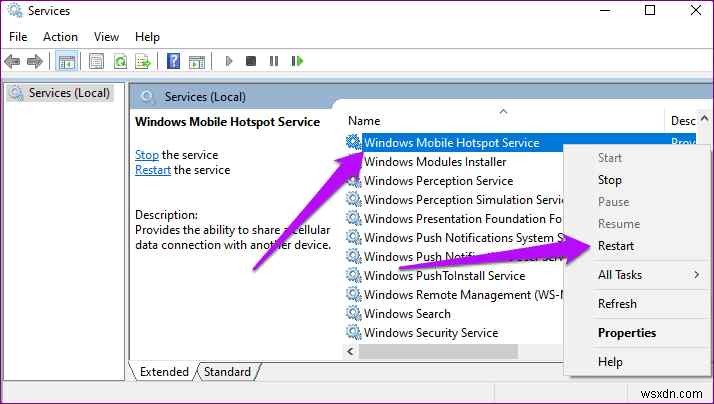
Task: Click gear icon beside Windows Push Notifications System
Action: (x=353, y=238)
